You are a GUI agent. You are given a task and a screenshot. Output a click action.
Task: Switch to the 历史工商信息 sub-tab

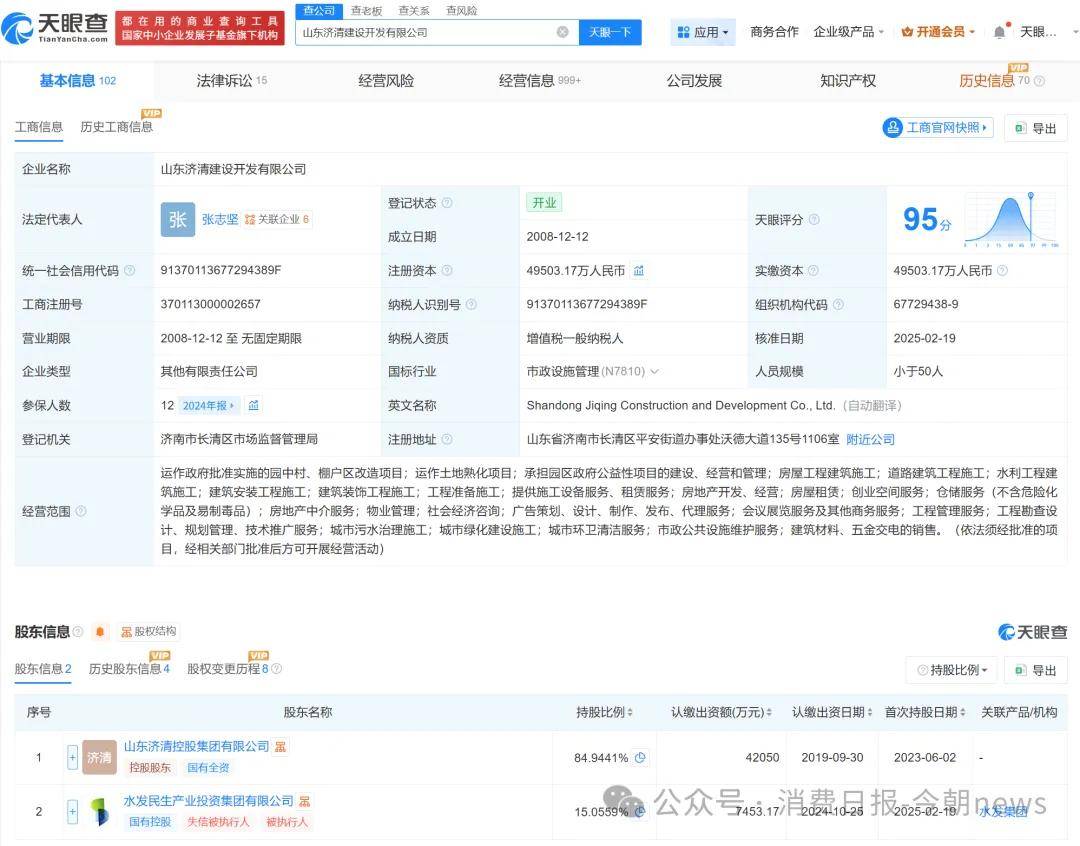116,127
